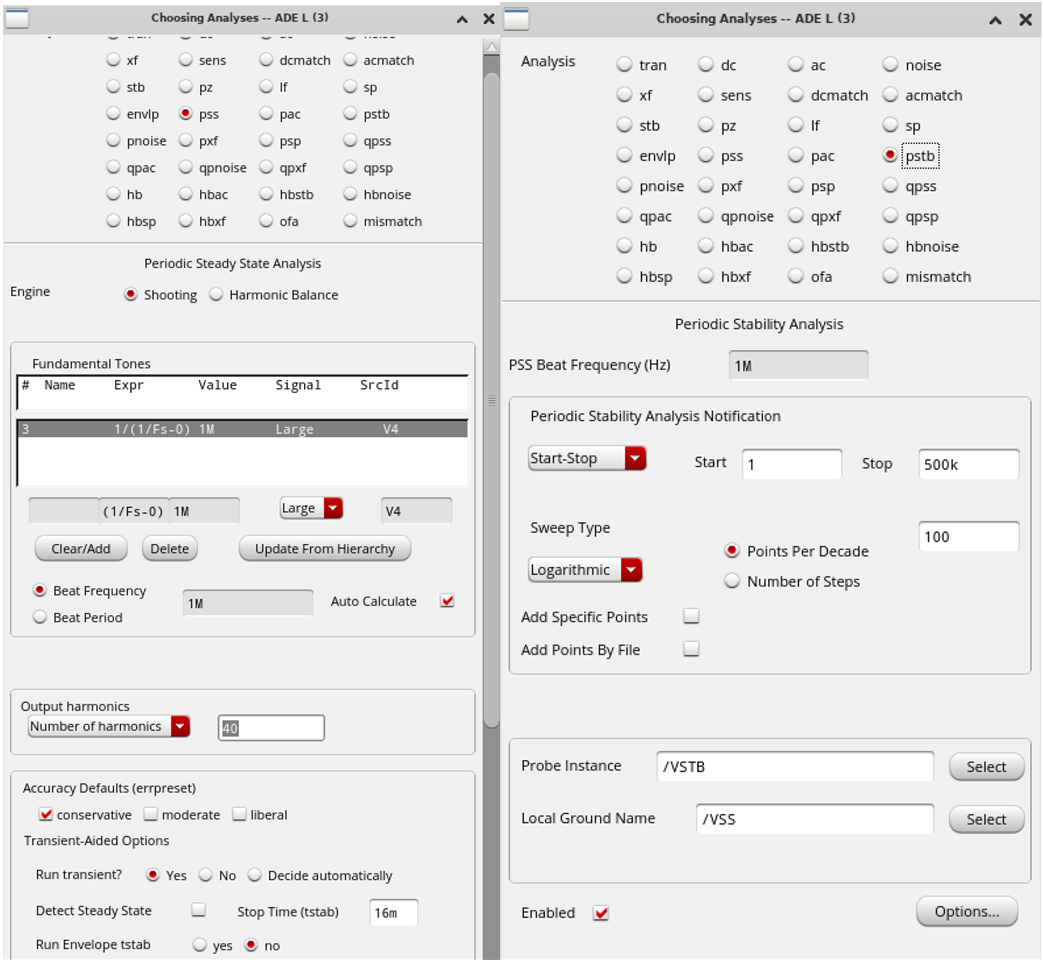1043x960 pixels.
Task: Roll up the right Choosing Analyses window
Action: 997,19
